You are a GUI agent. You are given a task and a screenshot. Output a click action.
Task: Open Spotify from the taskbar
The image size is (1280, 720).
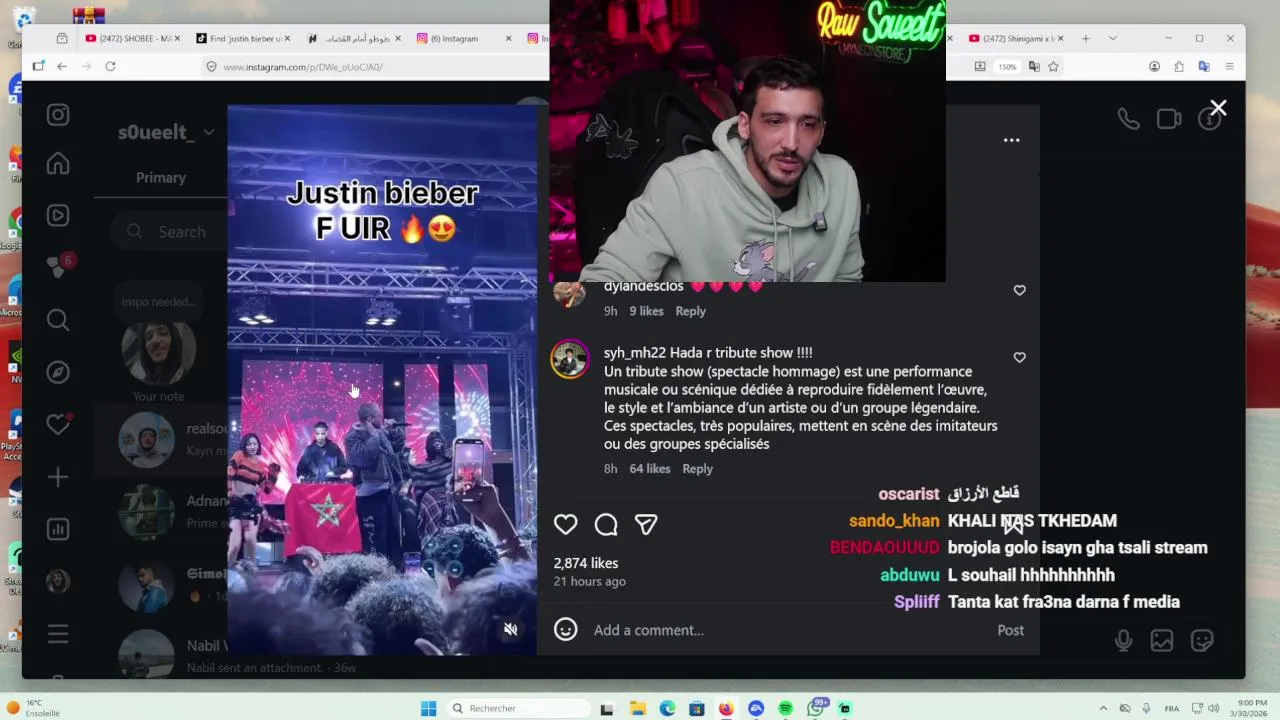coord(786,708)
